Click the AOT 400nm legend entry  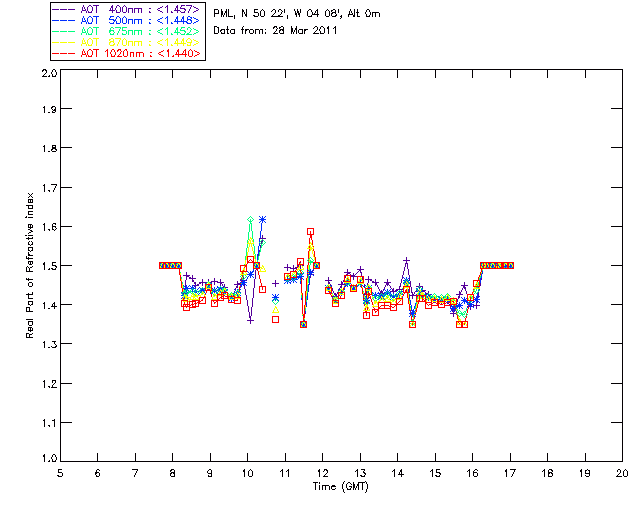tap(127, 9)
